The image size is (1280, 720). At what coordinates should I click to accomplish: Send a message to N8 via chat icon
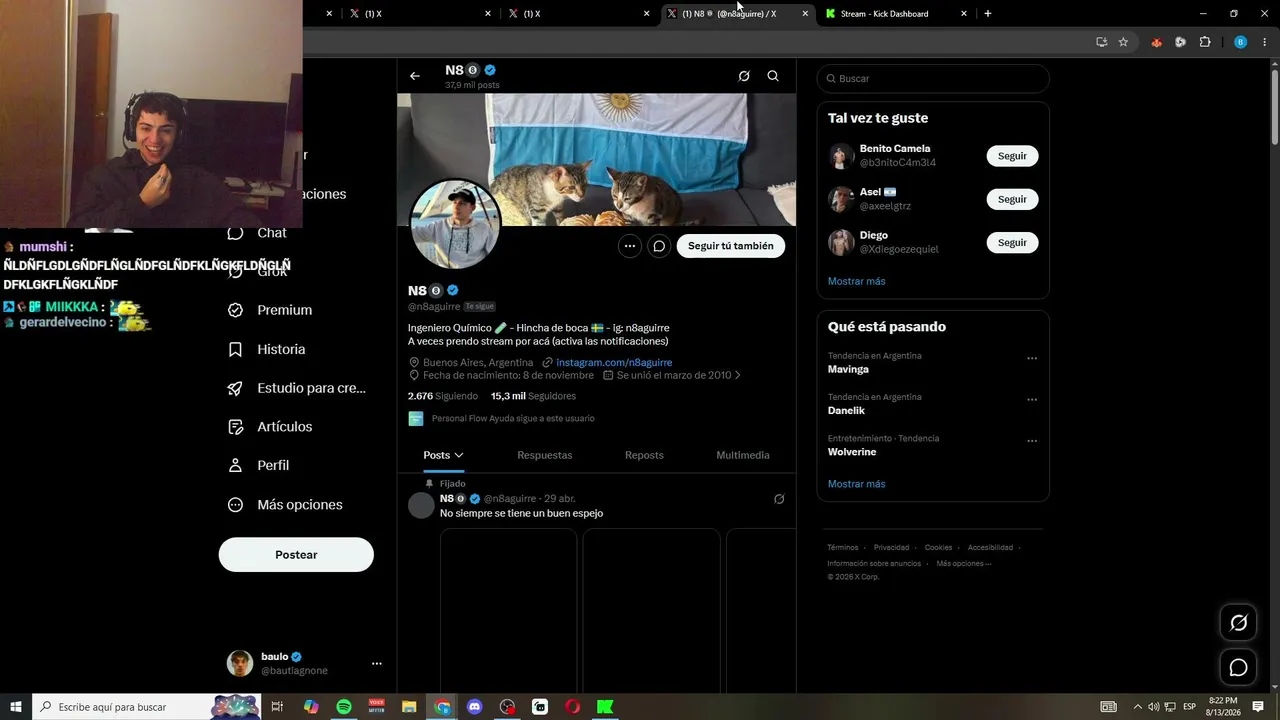click(x=659, y=246)
